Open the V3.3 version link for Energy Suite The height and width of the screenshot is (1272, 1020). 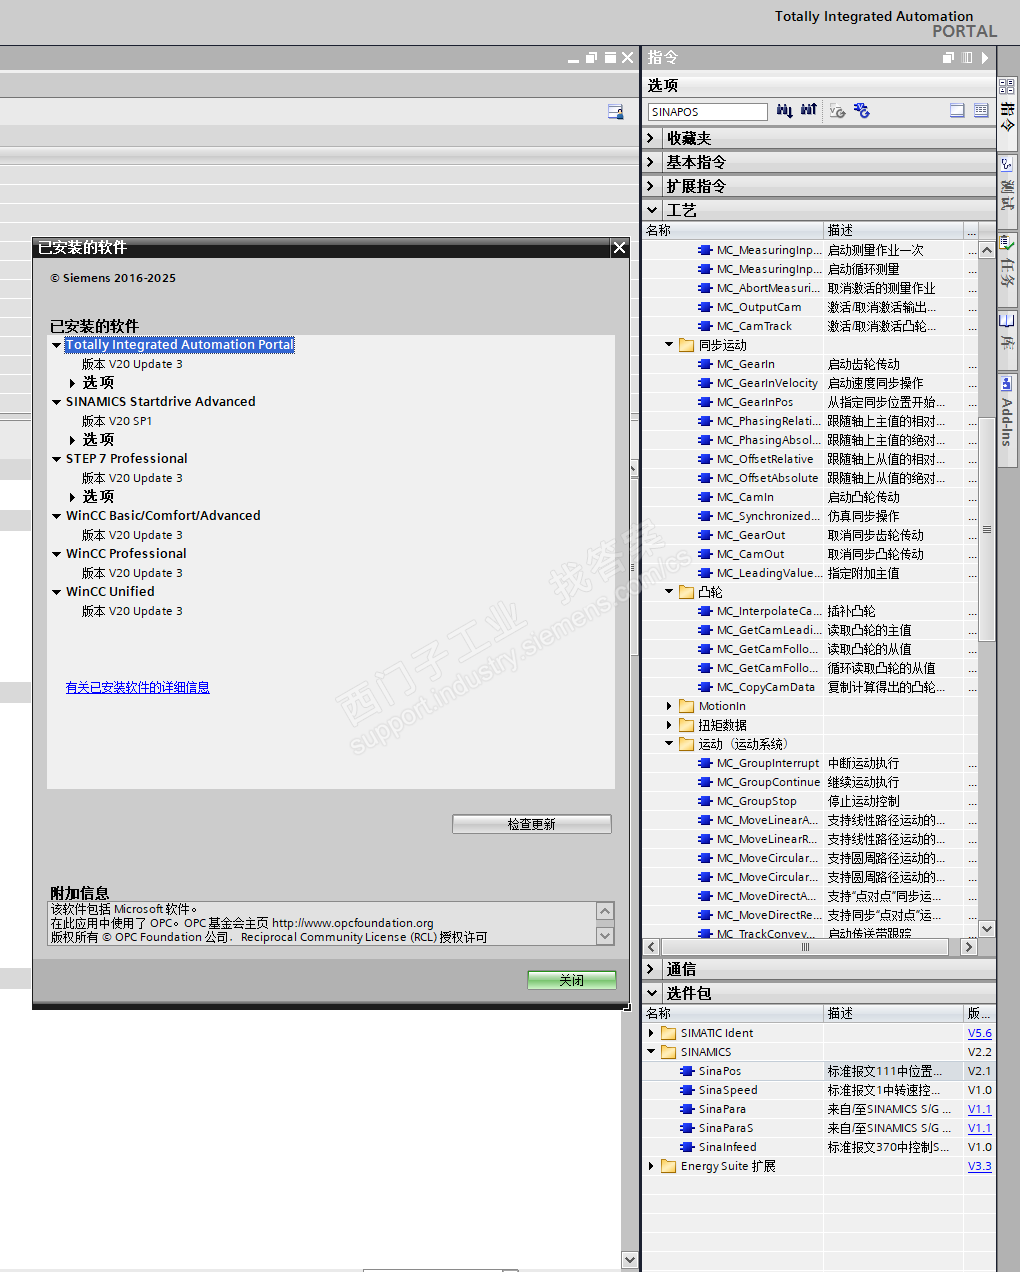point(980,1166)
